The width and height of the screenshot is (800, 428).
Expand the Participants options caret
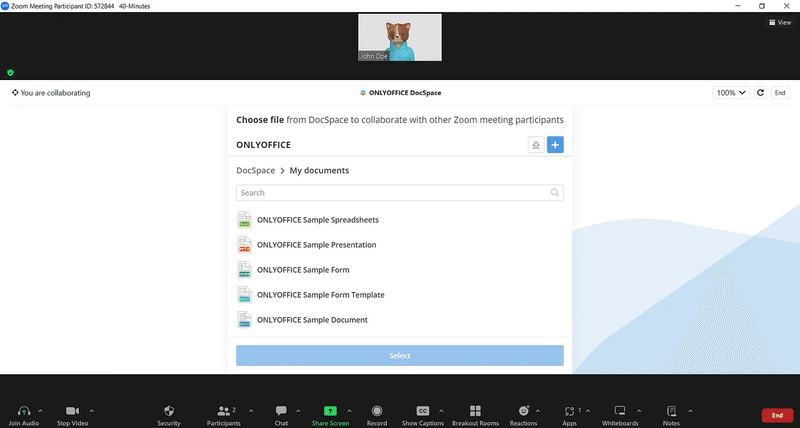click(x=251, y=411)
